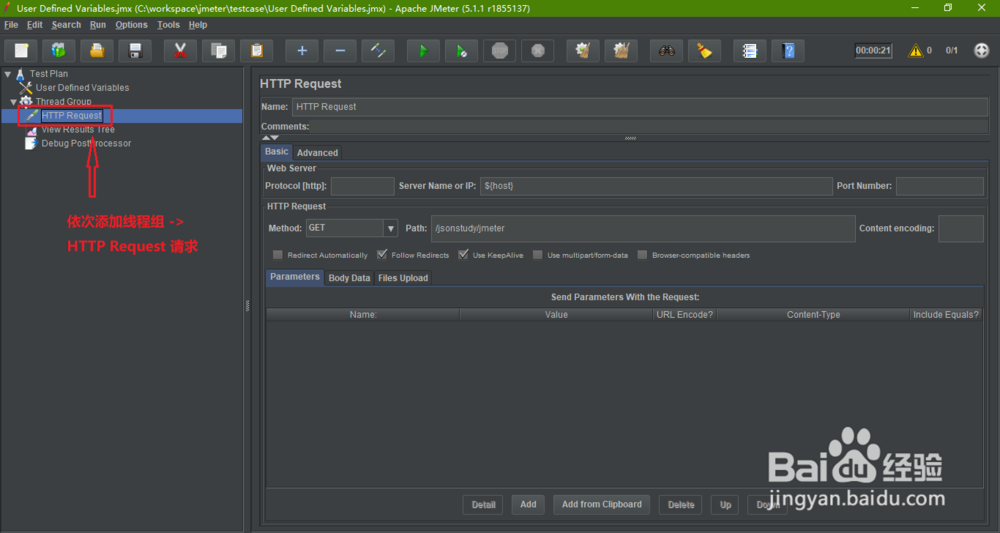Open the Tools menu

168,25
